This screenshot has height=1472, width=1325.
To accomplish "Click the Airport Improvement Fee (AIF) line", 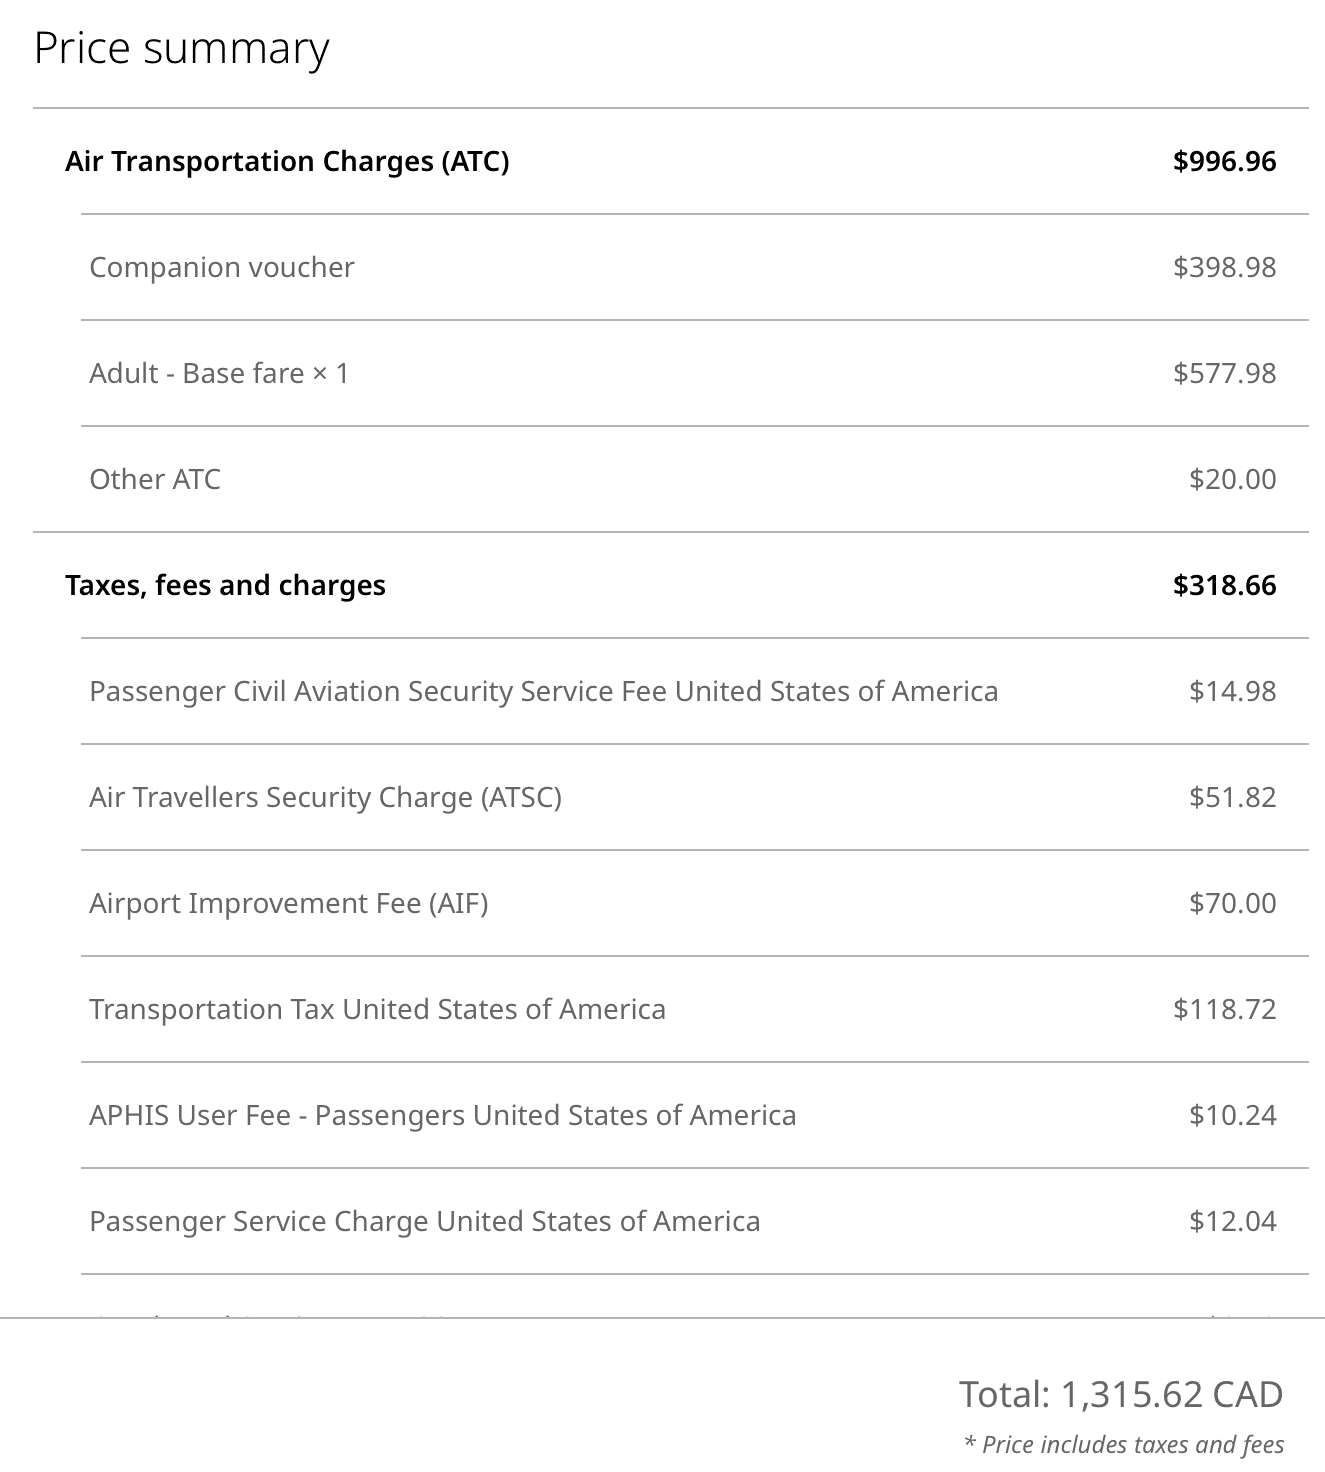I will 288,903.
